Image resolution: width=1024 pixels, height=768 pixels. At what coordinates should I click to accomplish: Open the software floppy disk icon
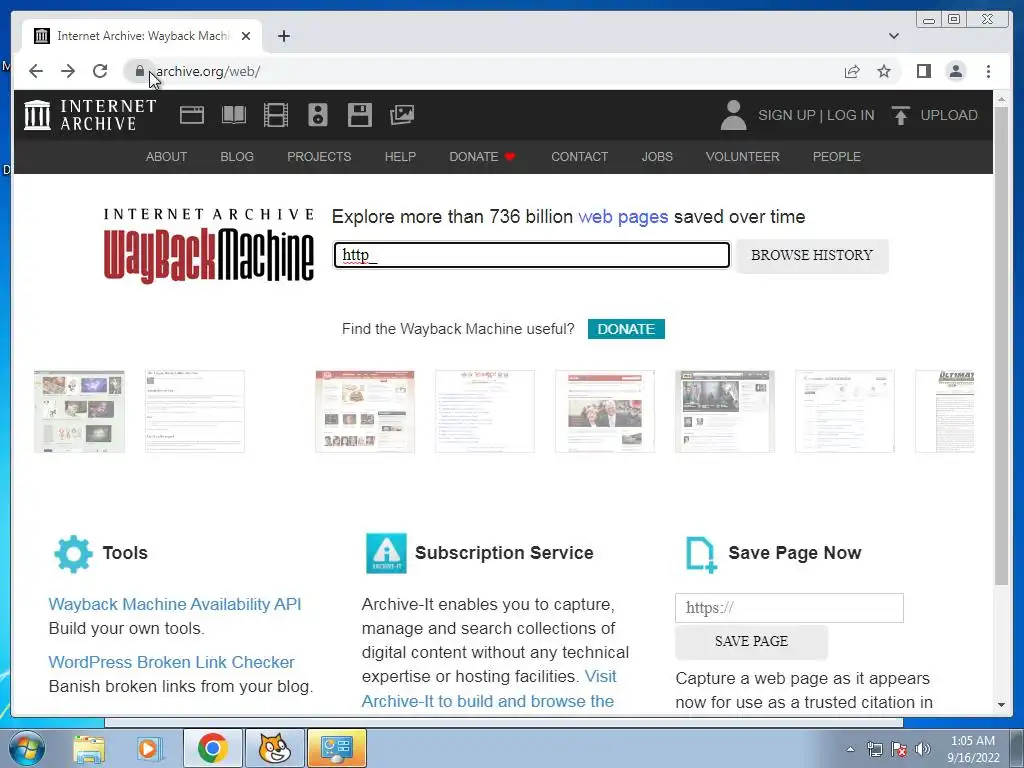click(x=360, y=115)
